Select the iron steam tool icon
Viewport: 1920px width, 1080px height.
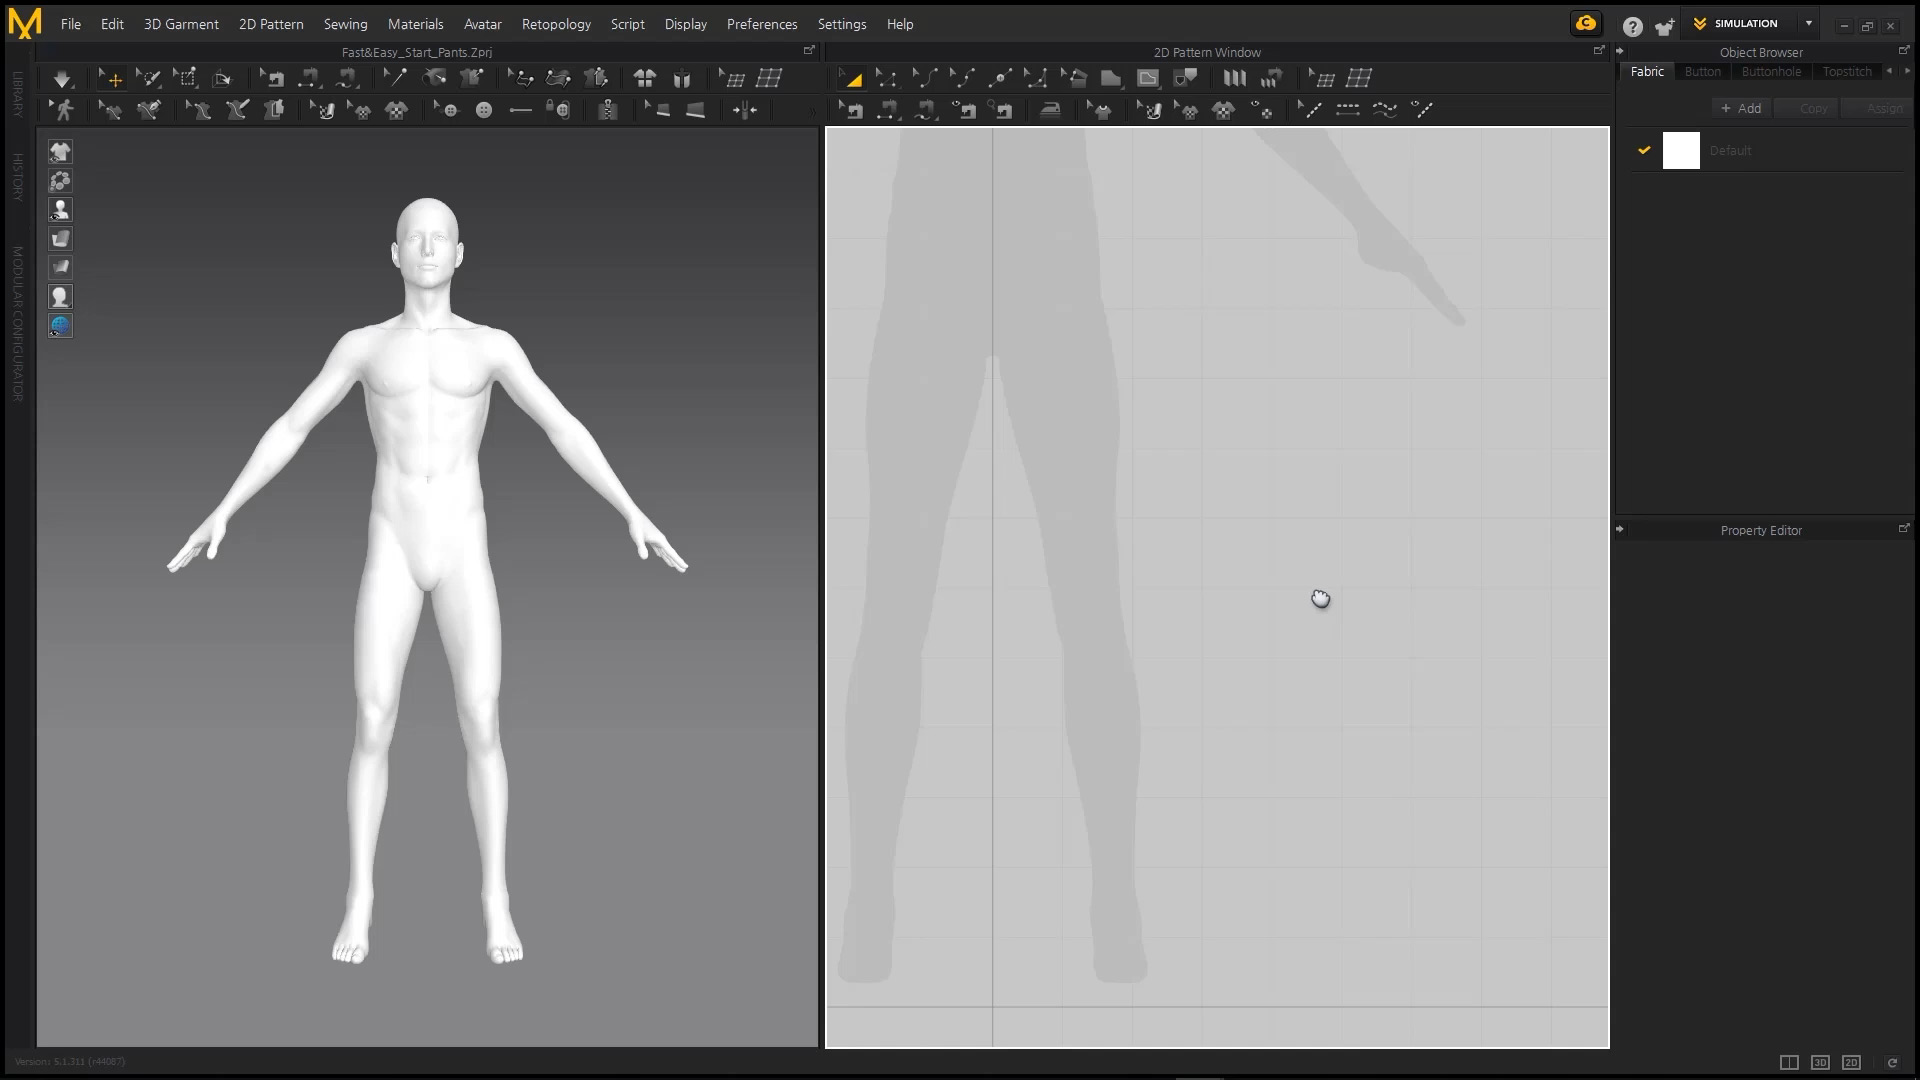click(1050, 110)
